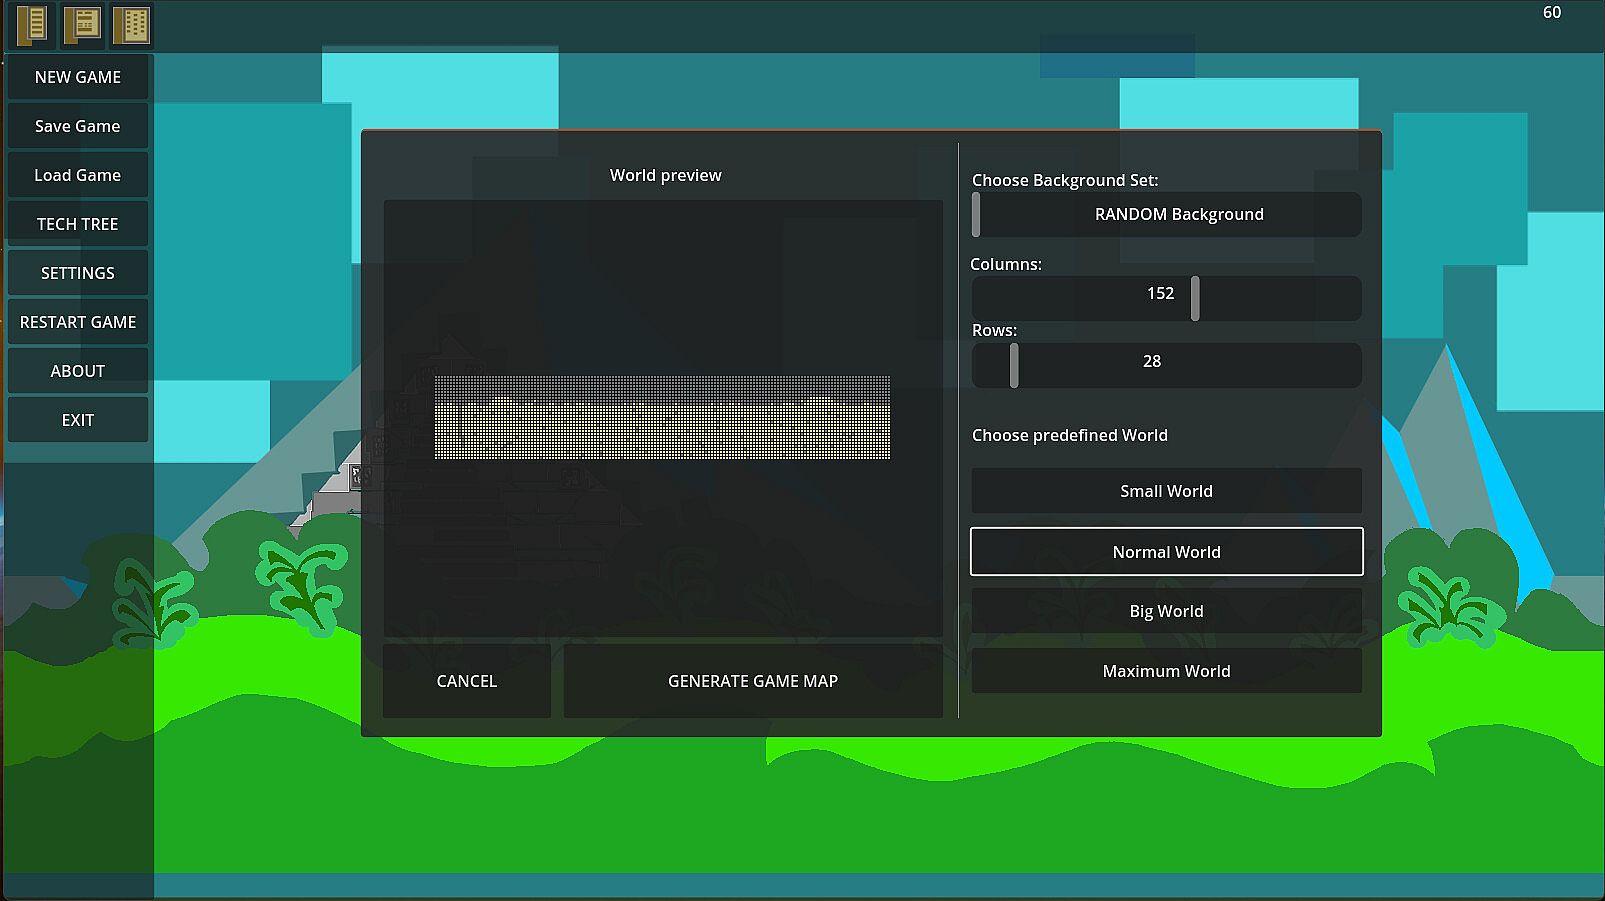Viewport: 1605px width, 901px height.
Task: Click the first list-style menu layout icon
Action: coord(32,25)
